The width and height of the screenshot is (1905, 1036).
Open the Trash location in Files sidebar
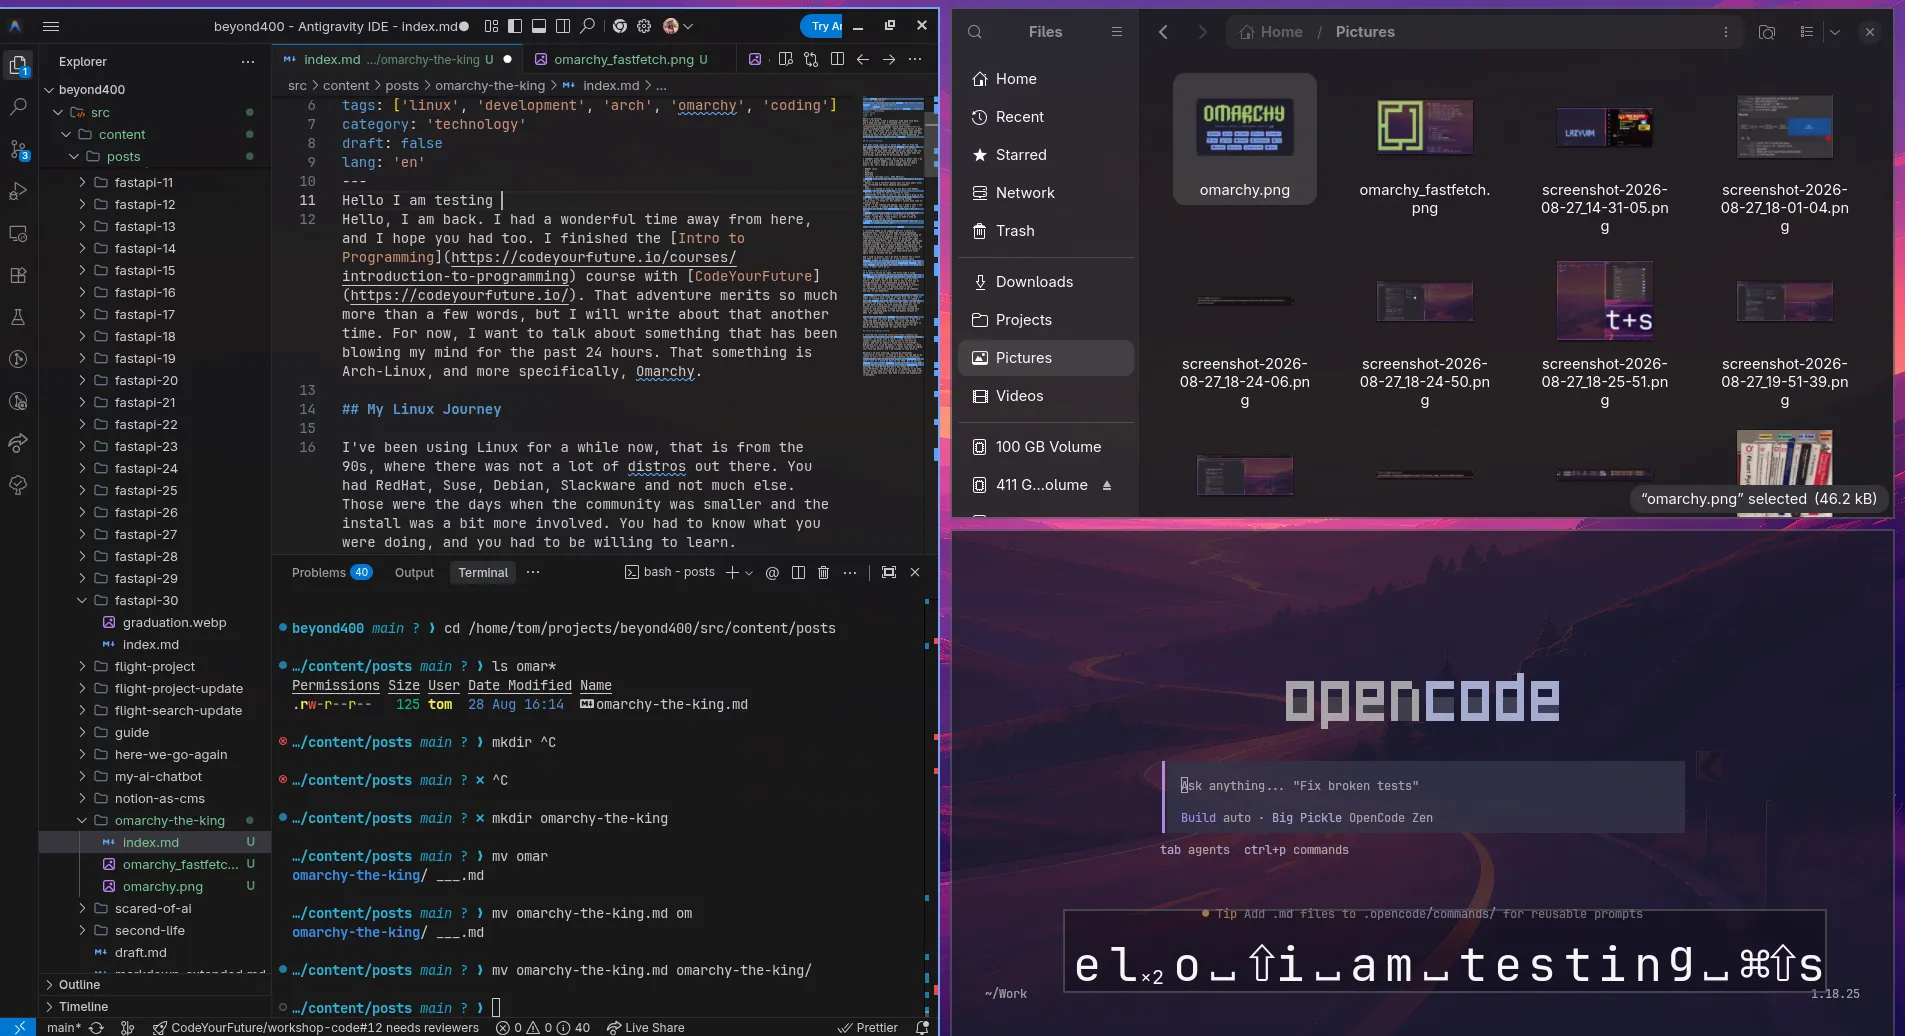[x=1046, y=231]
